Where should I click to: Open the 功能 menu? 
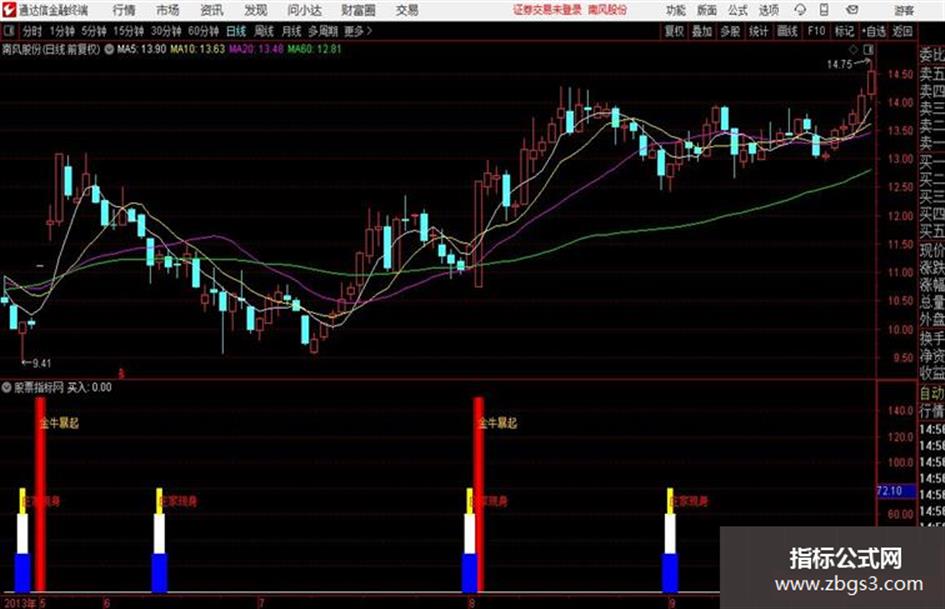[x=676, y=10]
